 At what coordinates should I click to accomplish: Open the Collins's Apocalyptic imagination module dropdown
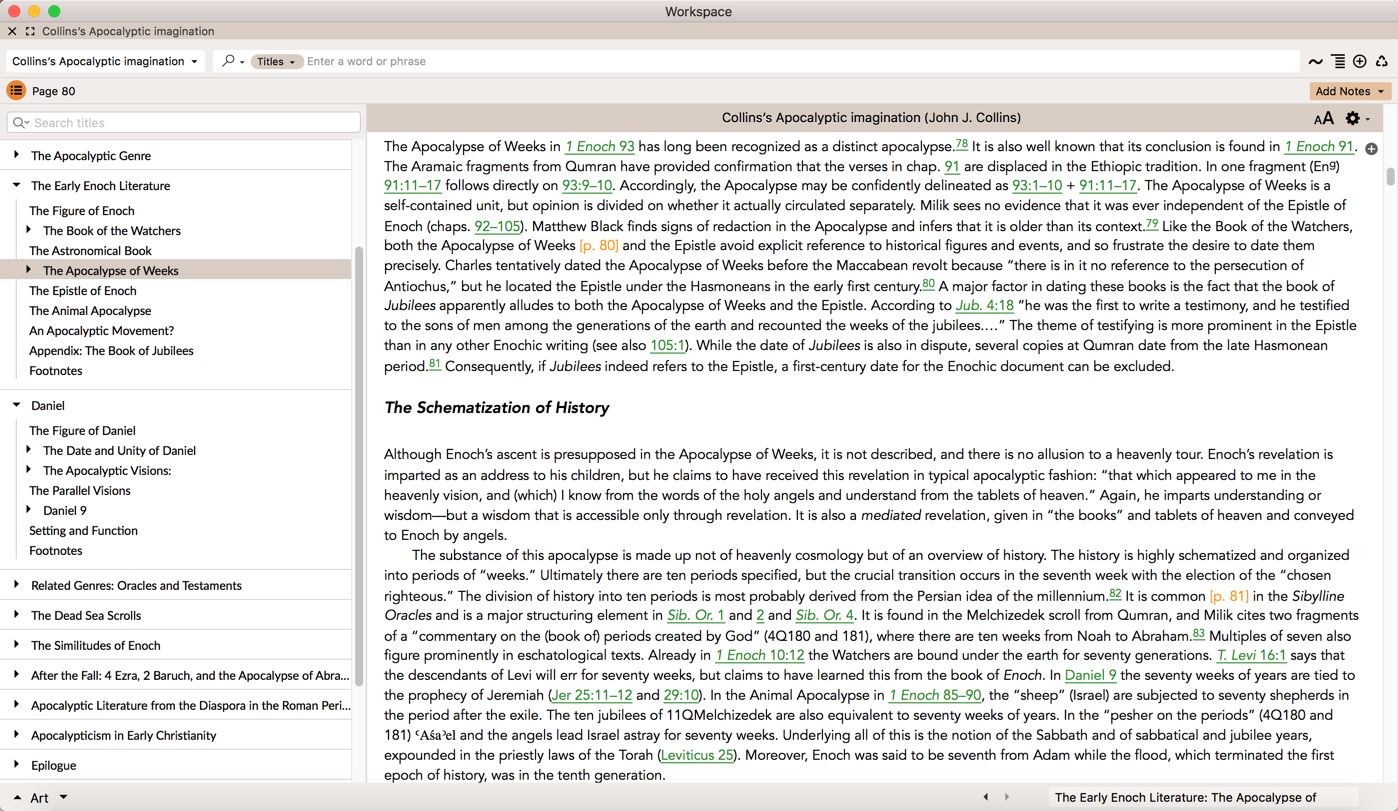105,61
